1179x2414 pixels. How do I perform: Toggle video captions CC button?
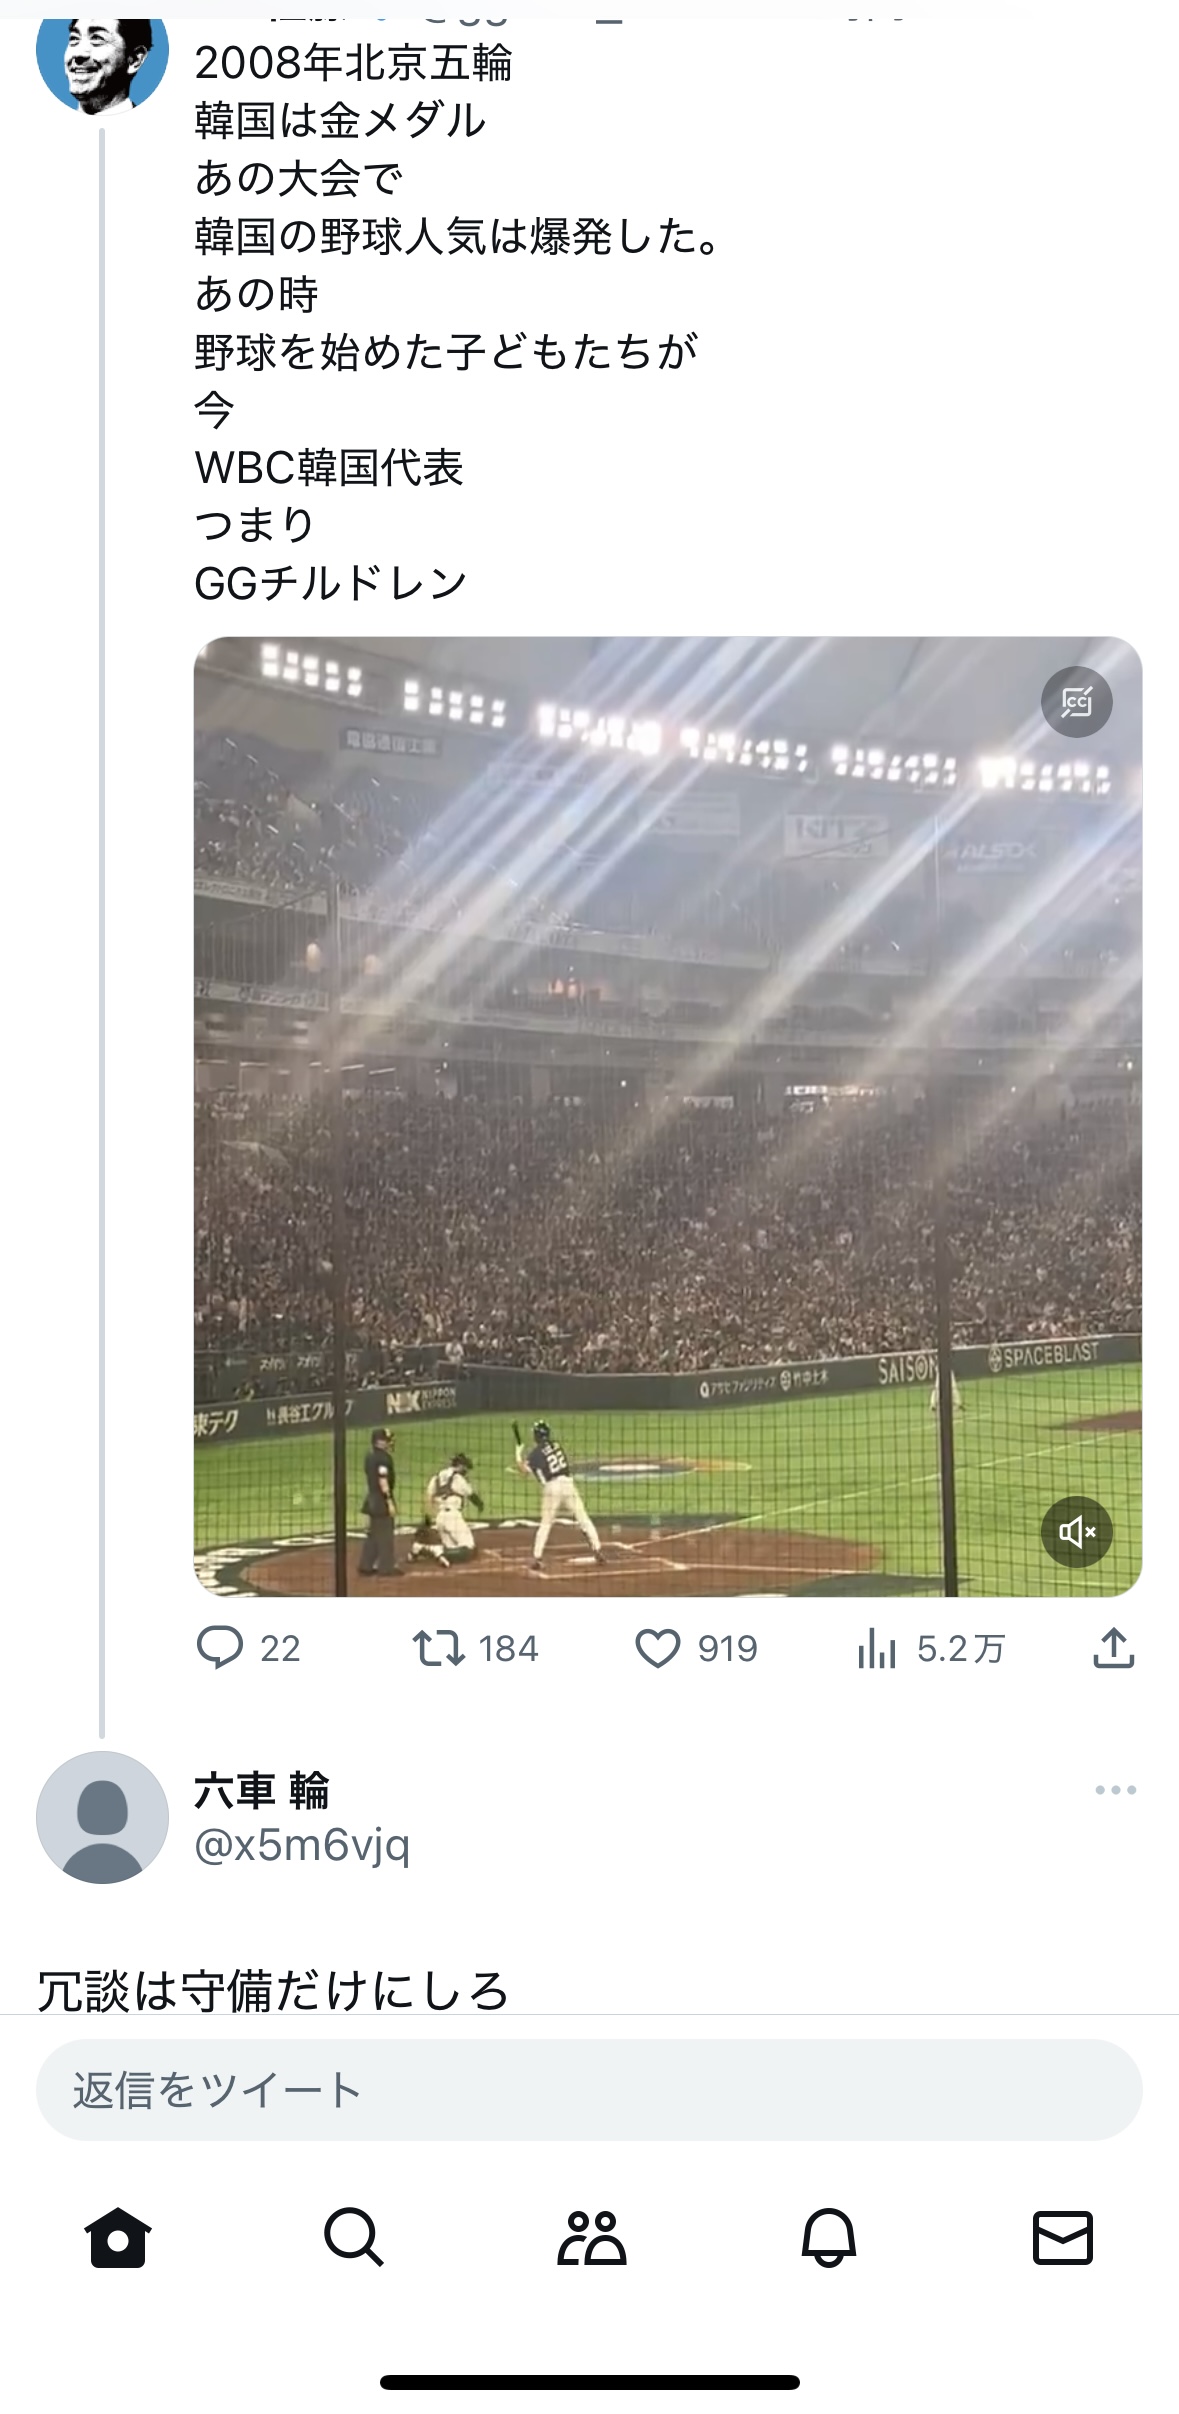point(1076,702)
